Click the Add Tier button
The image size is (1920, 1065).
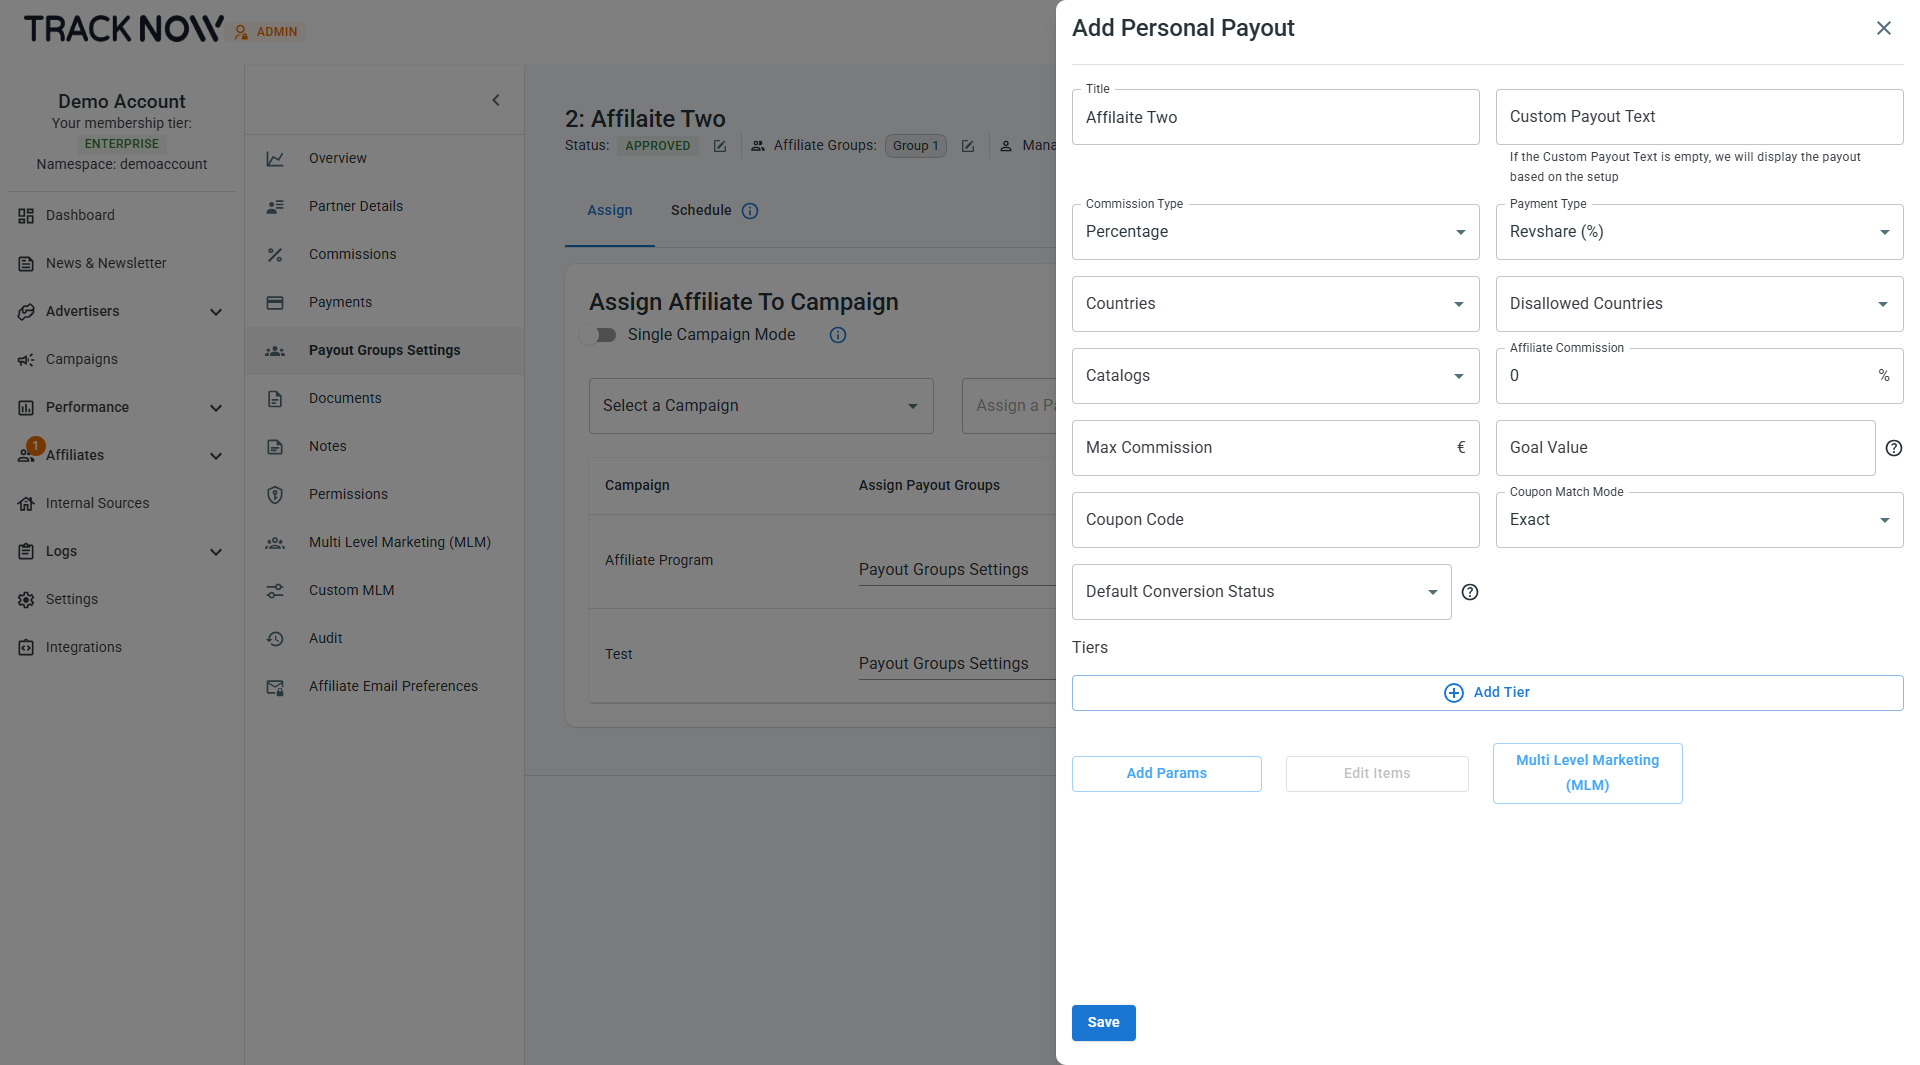[1487, 692]
